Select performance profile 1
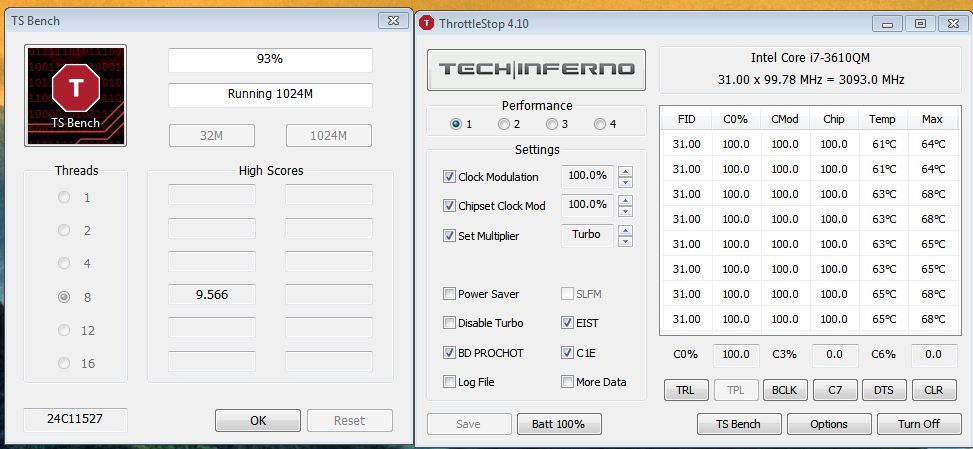Viewport: 973px width, 449px height. point(456,124)
